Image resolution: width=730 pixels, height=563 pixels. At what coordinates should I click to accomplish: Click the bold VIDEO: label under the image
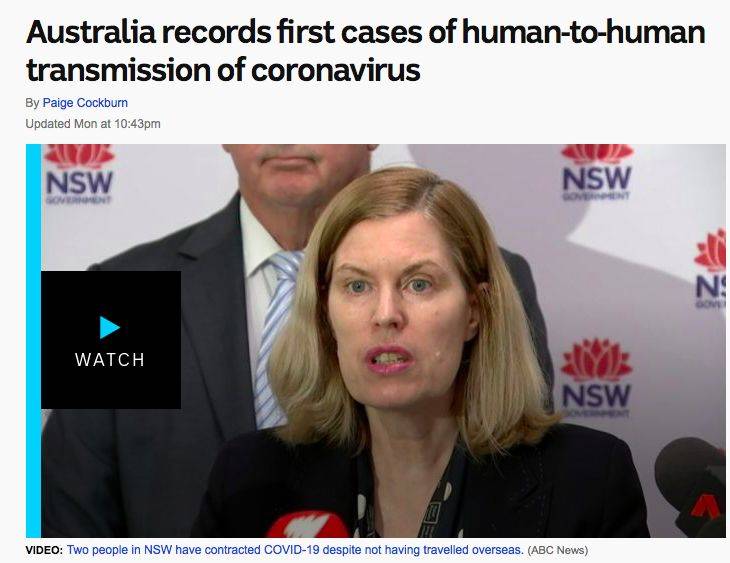44,550
